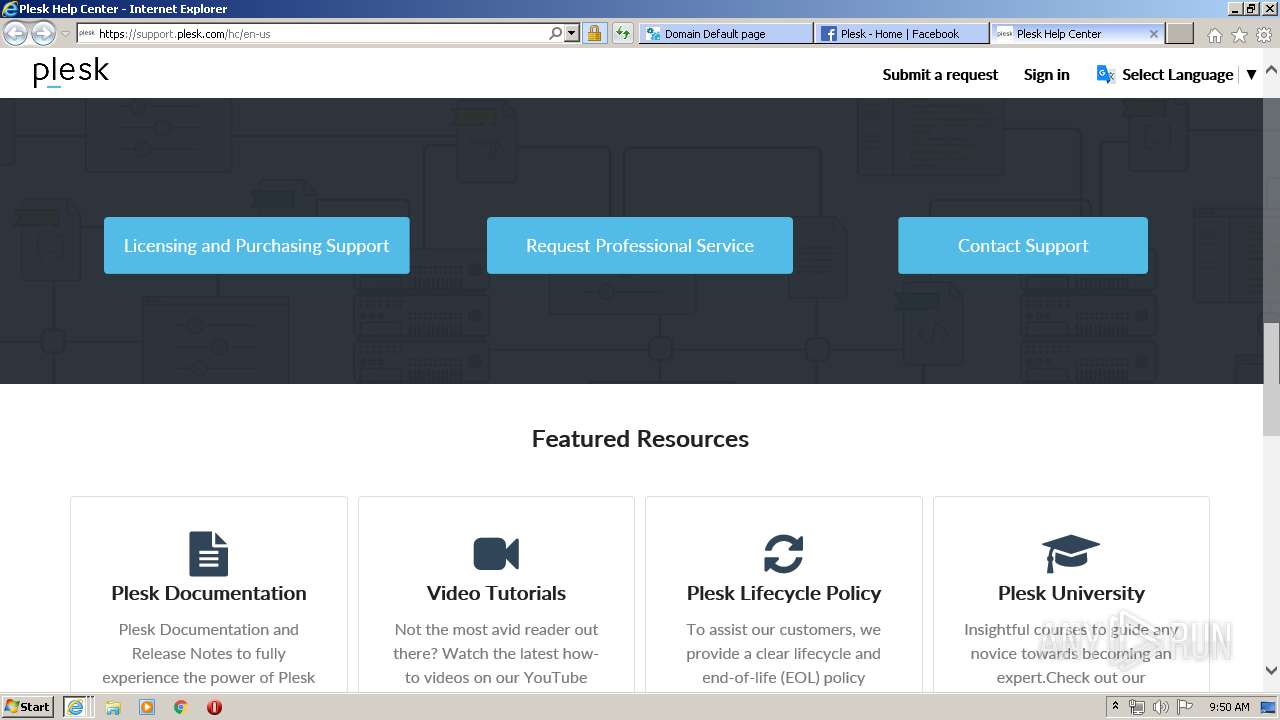Viewport: 1280px width, 720px height.
Task: Click Submit a request link
Action: [940, 74]
